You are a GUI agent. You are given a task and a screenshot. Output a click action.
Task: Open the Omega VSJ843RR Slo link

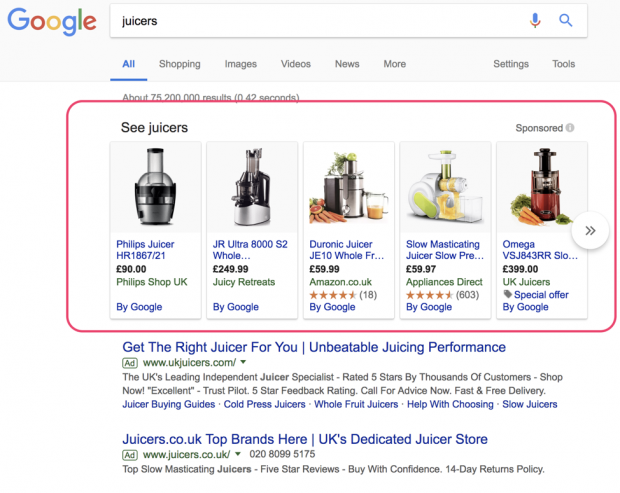540,250
